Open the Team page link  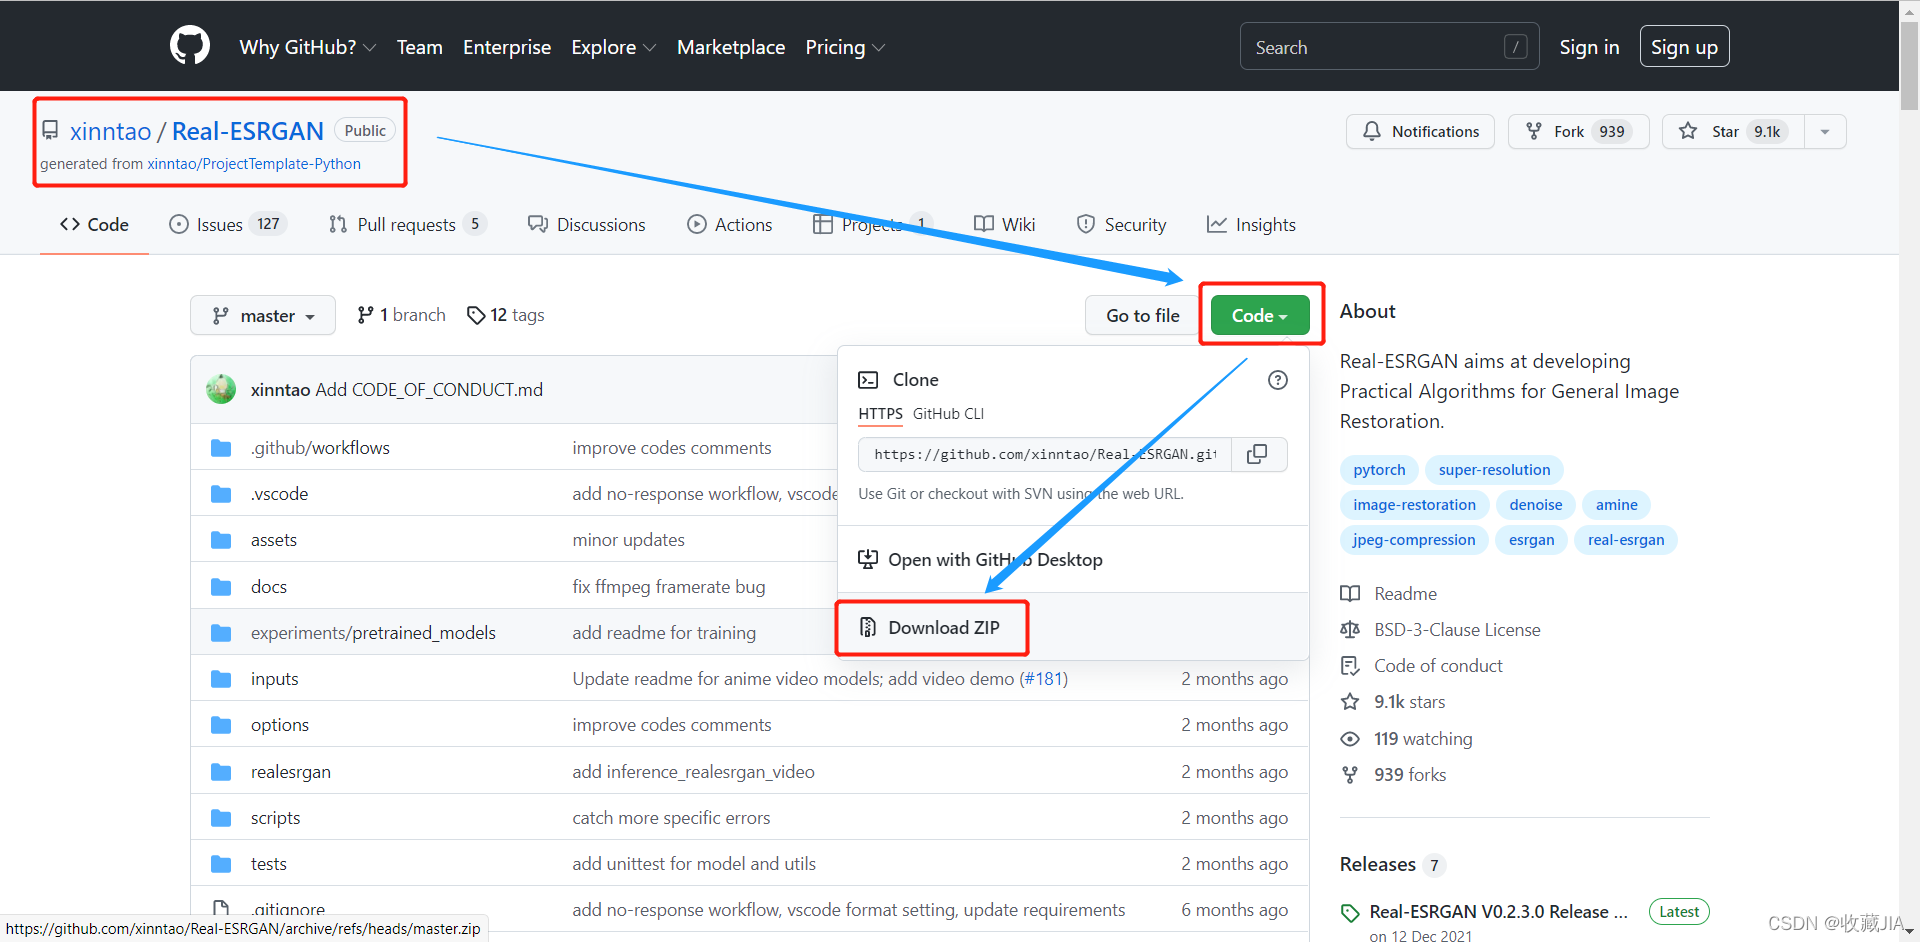point(420,47)
